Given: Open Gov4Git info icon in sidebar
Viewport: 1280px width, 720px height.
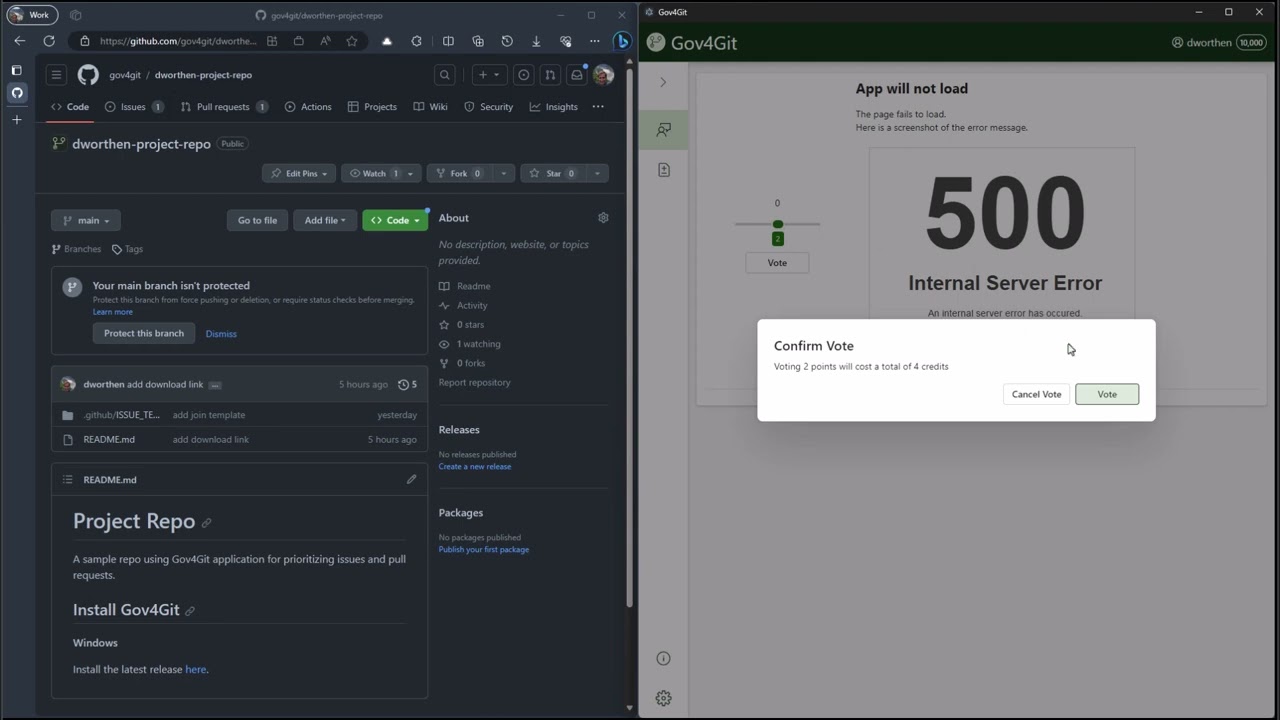Looking at the screenshot, I should [x=663, y=658].
